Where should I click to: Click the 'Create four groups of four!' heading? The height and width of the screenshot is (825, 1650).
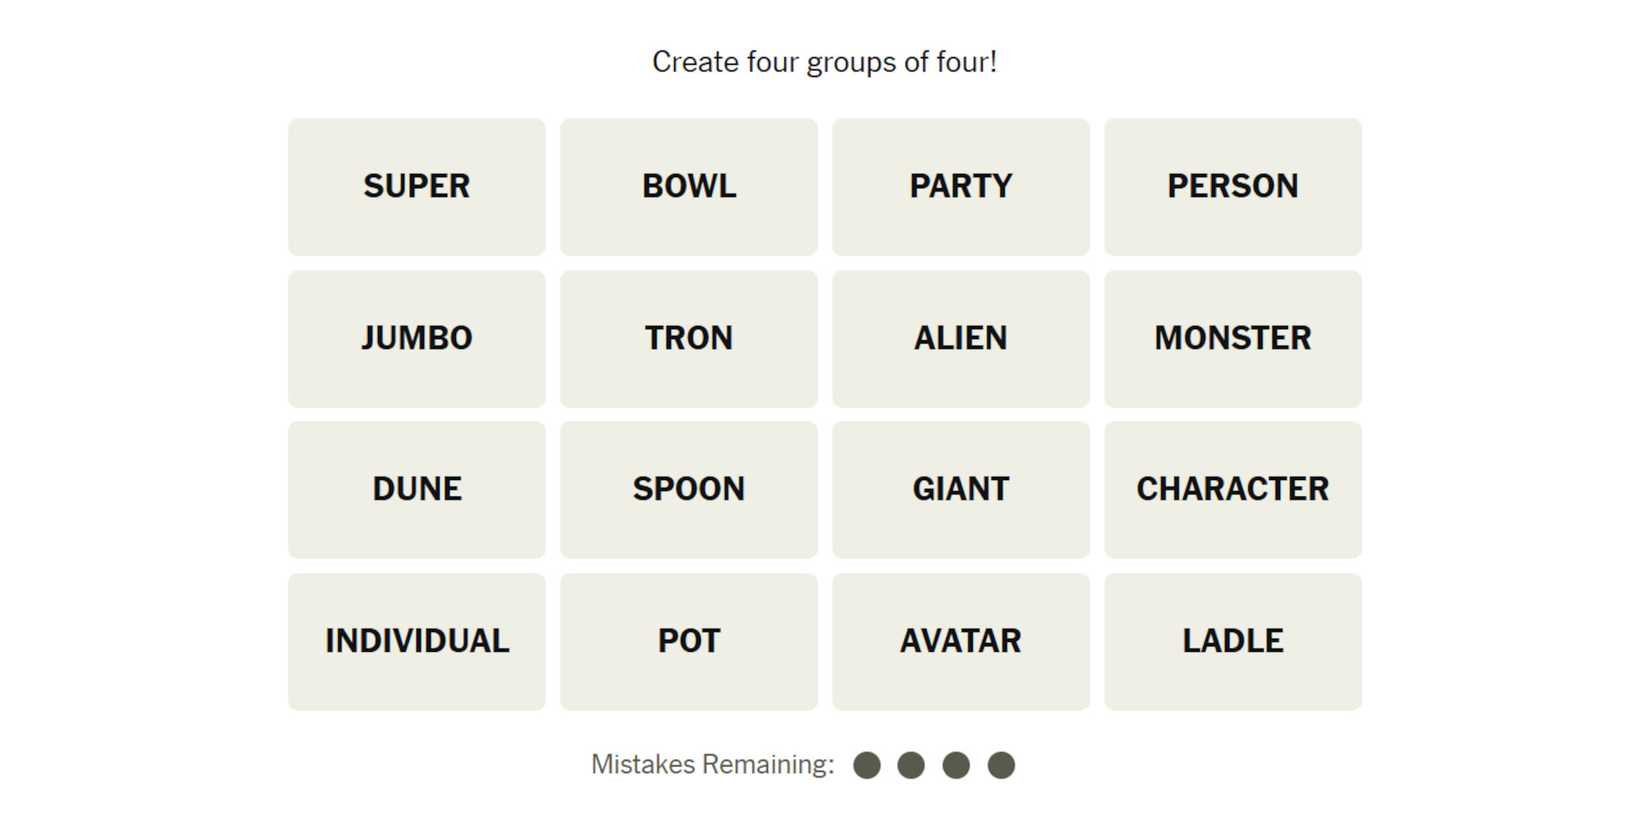tap(824, 62)
